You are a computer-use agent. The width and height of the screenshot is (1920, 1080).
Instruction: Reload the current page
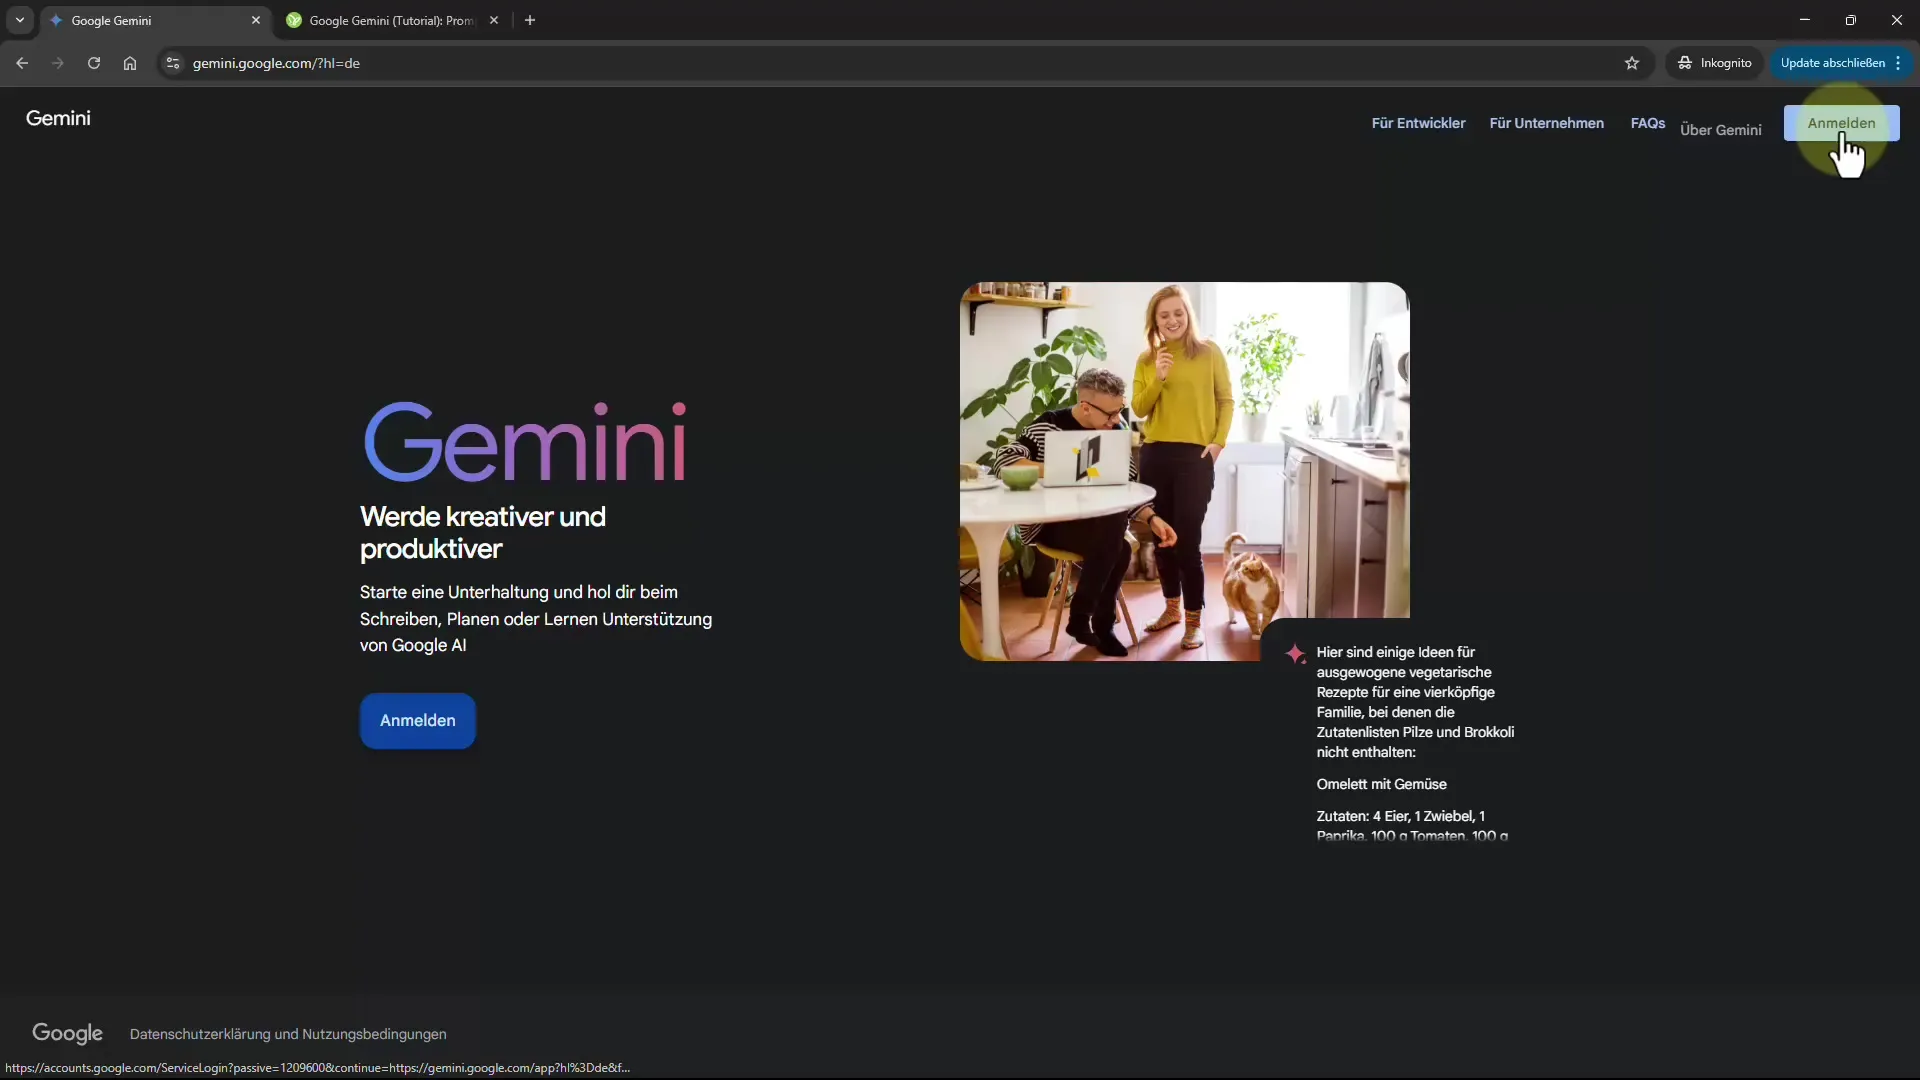click(94, 63)
